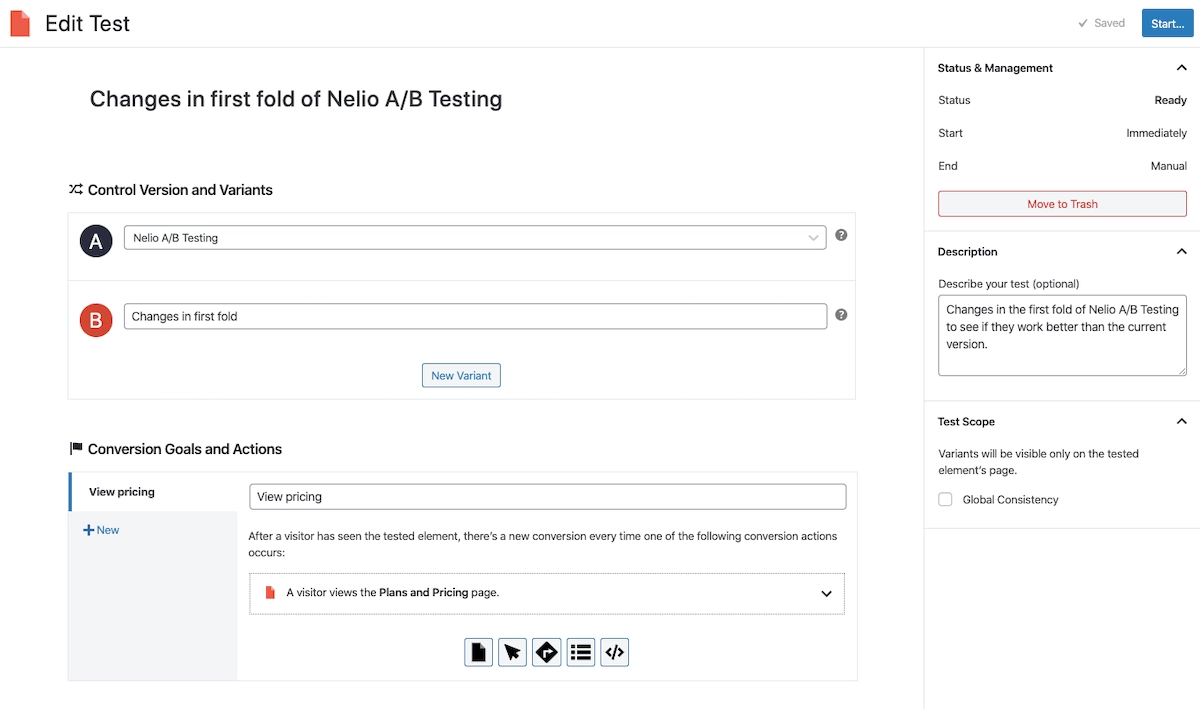Click help icon beside control version A
This screenshot has width=1200, height=709.
tap(841, 235)
